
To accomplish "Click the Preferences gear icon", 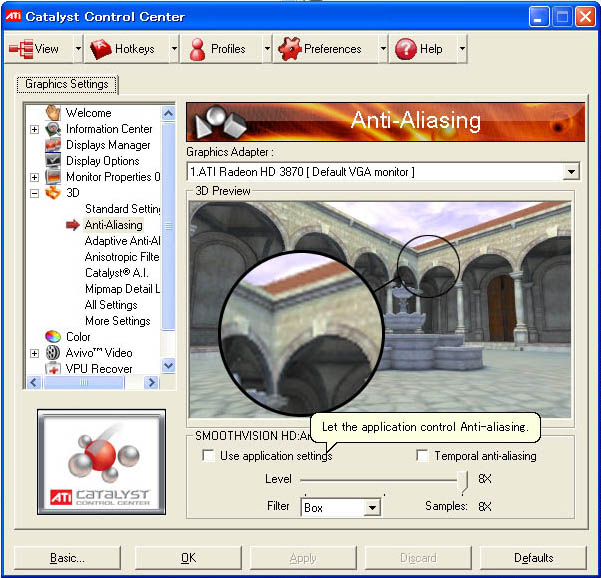I will click(290, 49).
